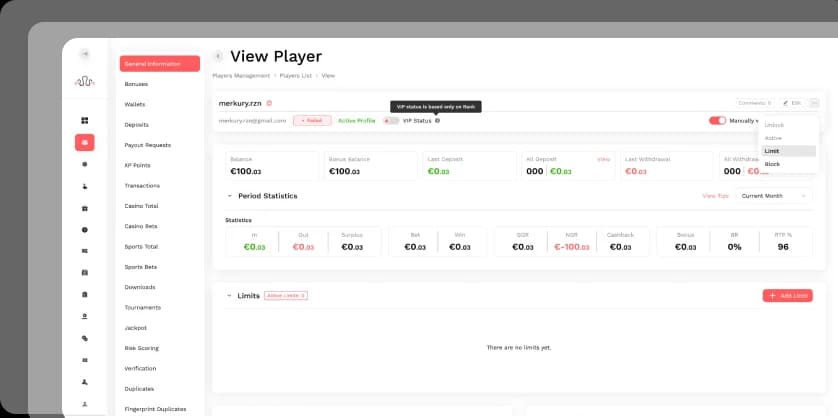Collapse the Period Statistics section

(229, 196)
